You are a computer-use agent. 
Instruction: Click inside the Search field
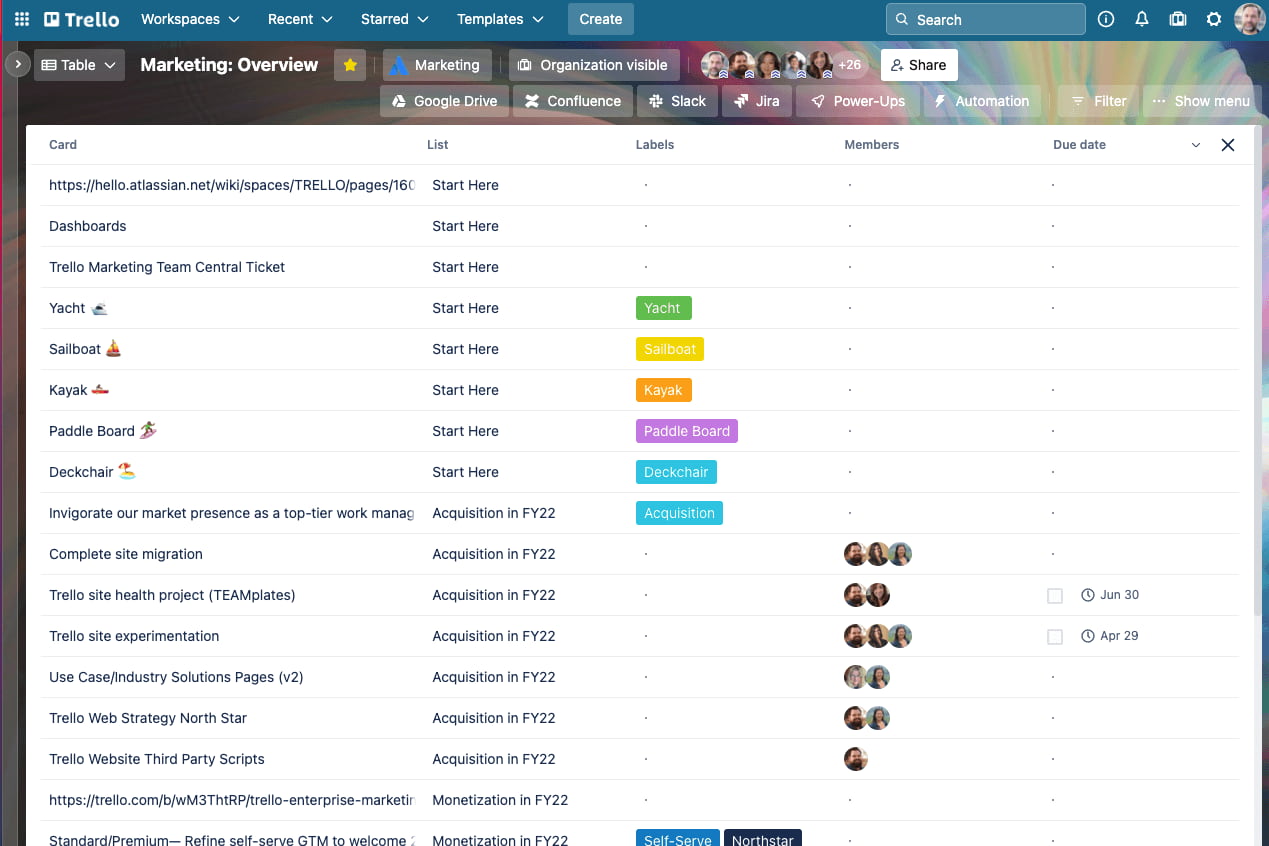tap(985, 18)
